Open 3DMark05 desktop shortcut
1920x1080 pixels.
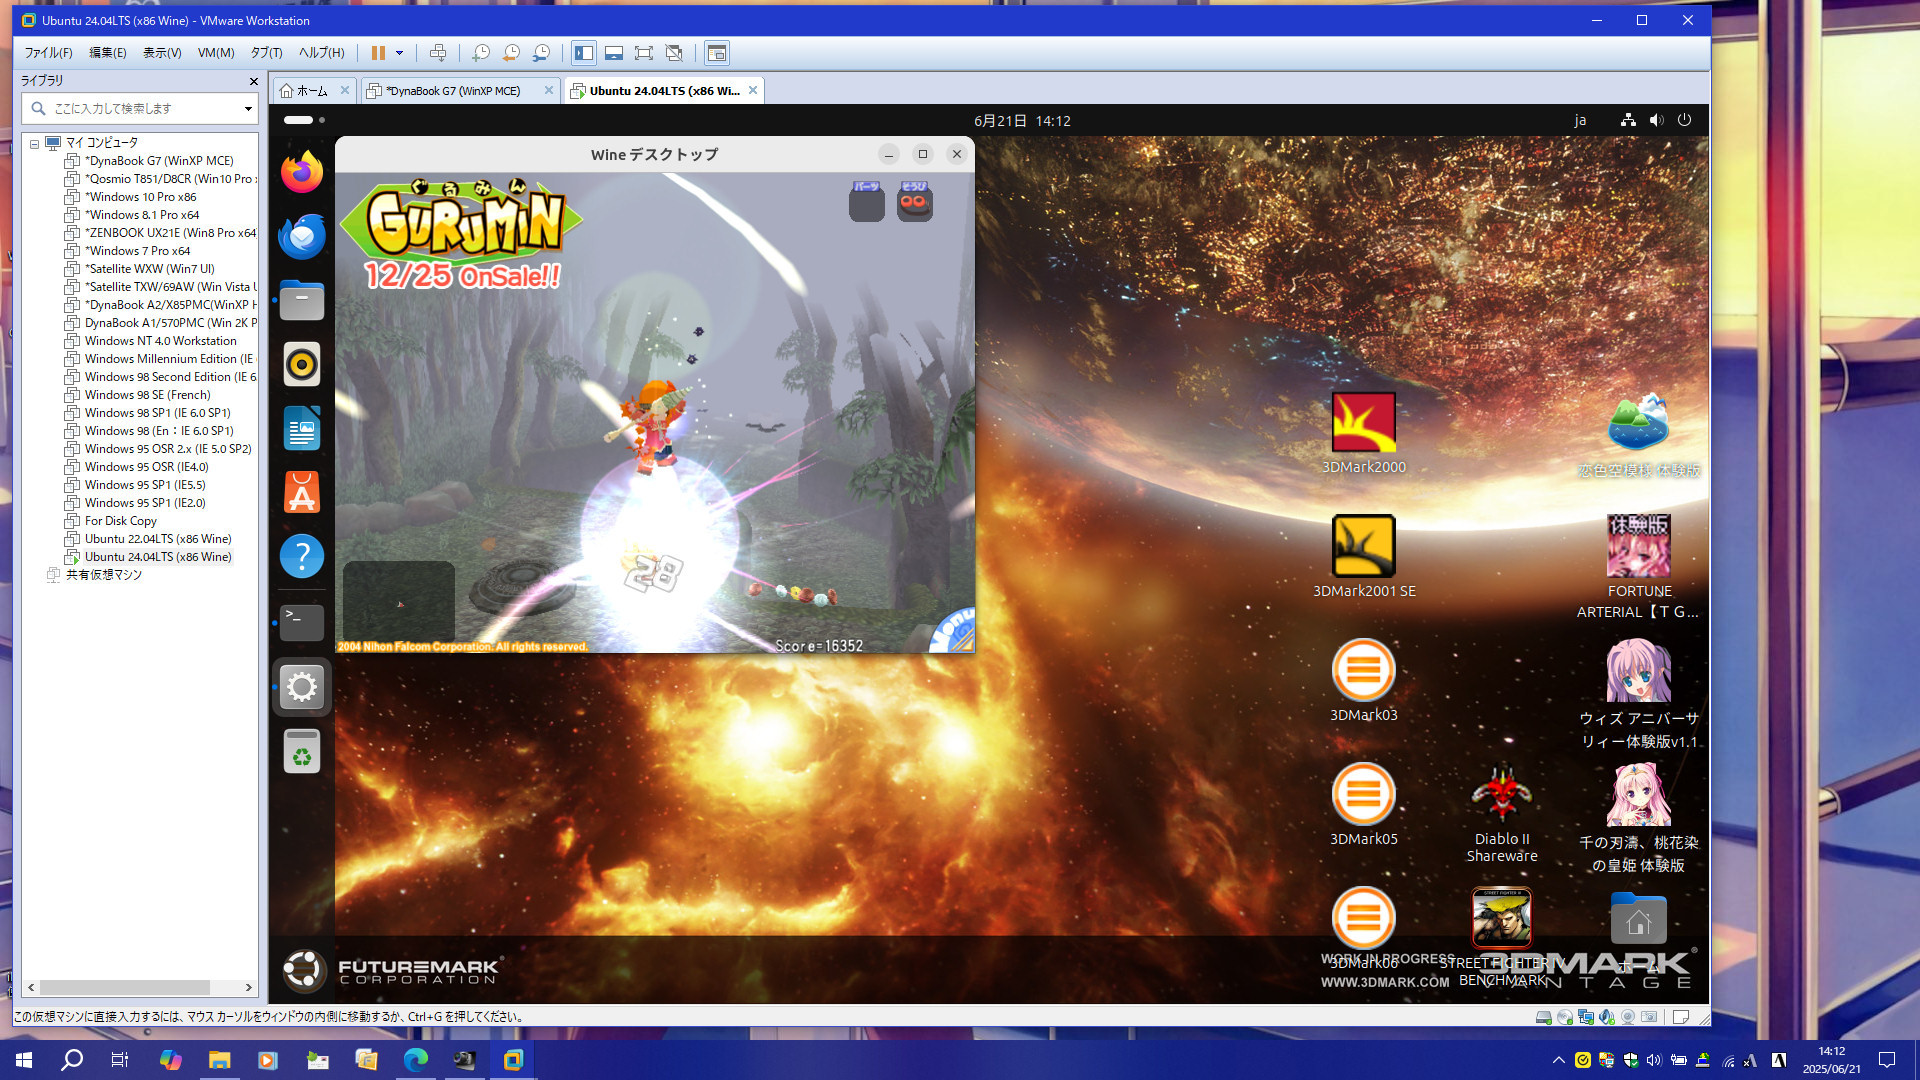point(1363,805)
